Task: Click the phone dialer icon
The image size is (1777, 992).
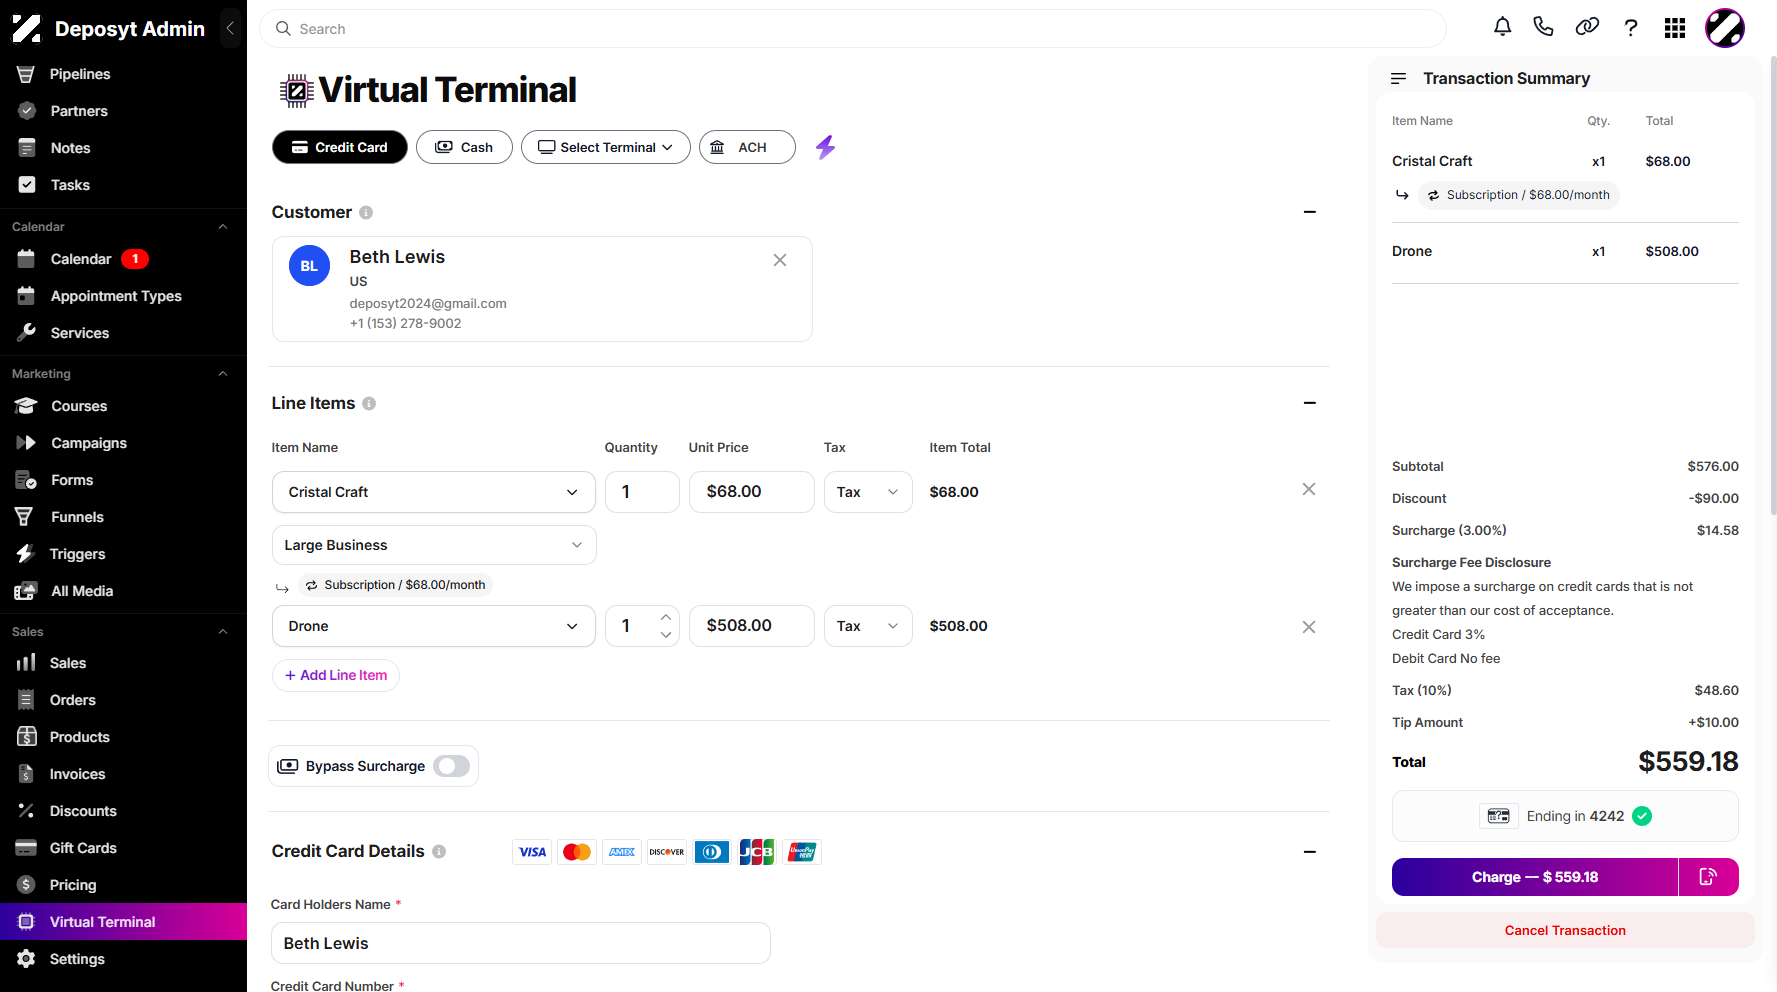Action: coord(1544,27)
